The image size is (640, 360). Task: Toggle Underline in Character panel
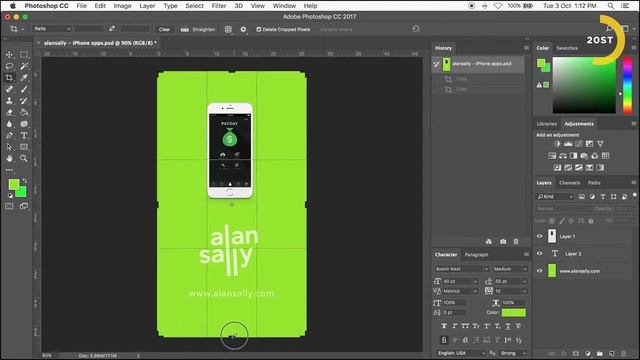coord(508,326)
